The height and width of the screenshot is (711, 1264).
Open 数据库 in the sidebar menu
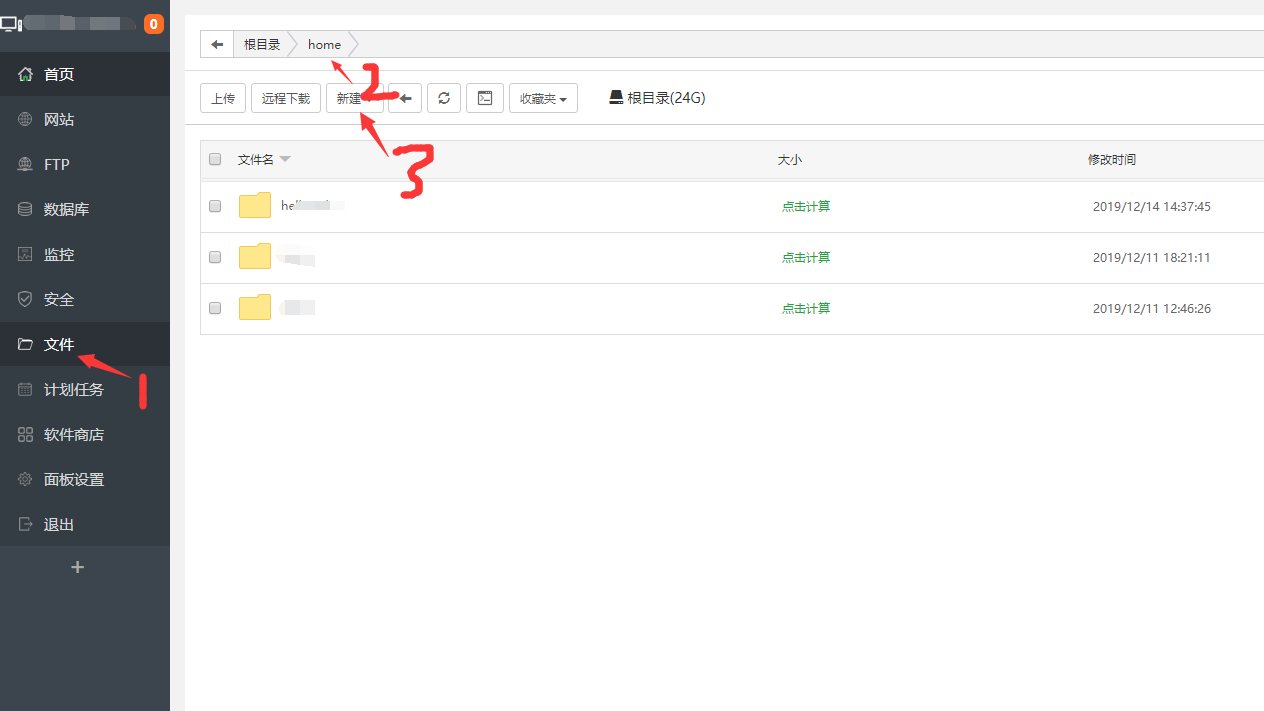click(66, 209)
